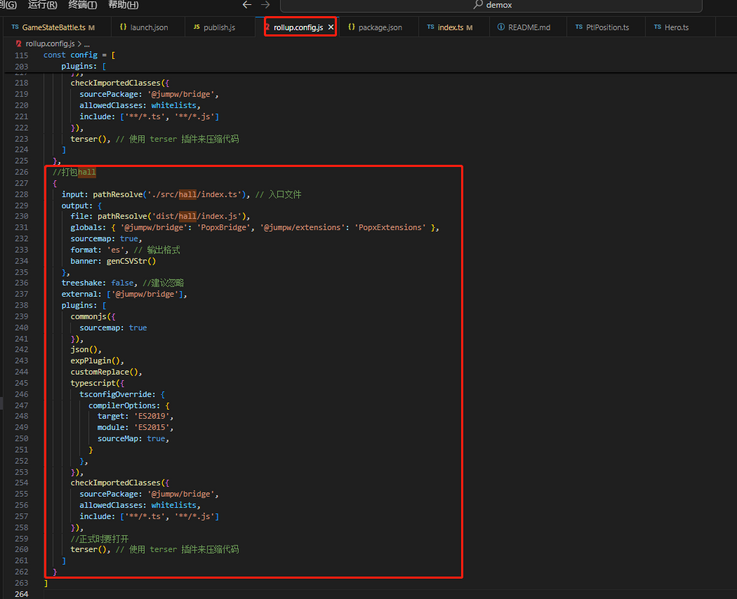Click 'expPlugin(),' line
The width and height of the screenshot is (737, 599).
tap(97, 361)
